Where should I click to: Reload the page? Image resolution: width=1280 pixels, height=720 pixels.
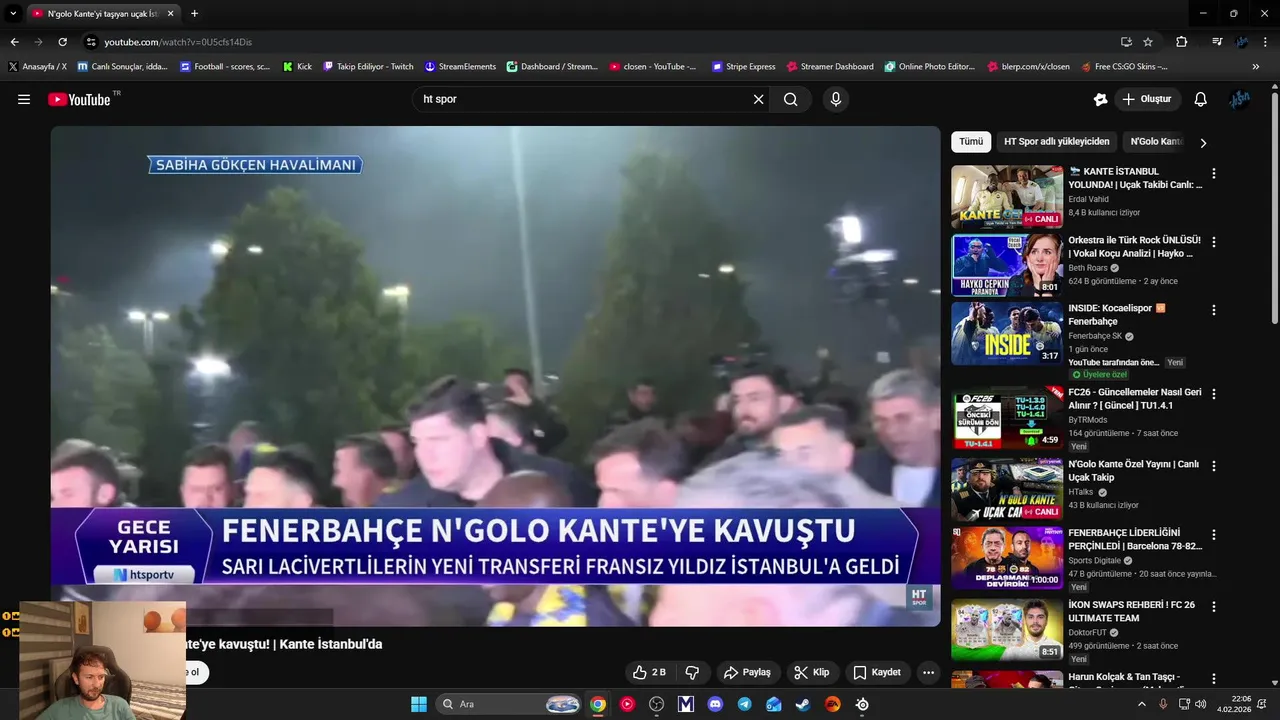(x=62, y=42)
